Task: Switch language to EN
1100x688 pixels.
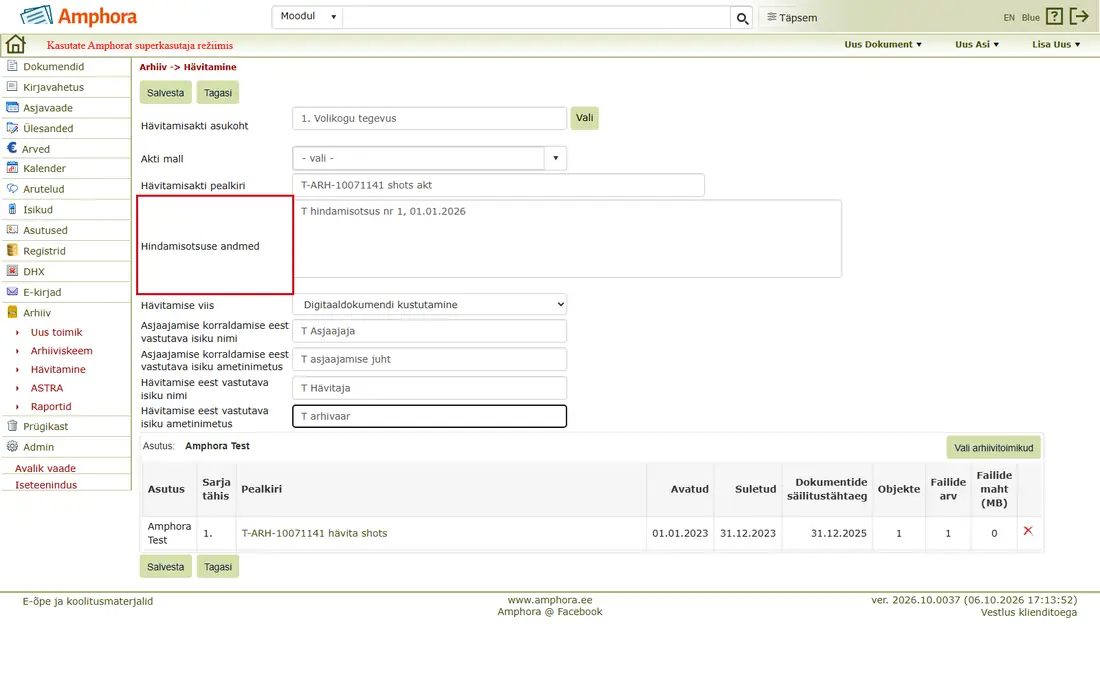Action: (1009, 18)
